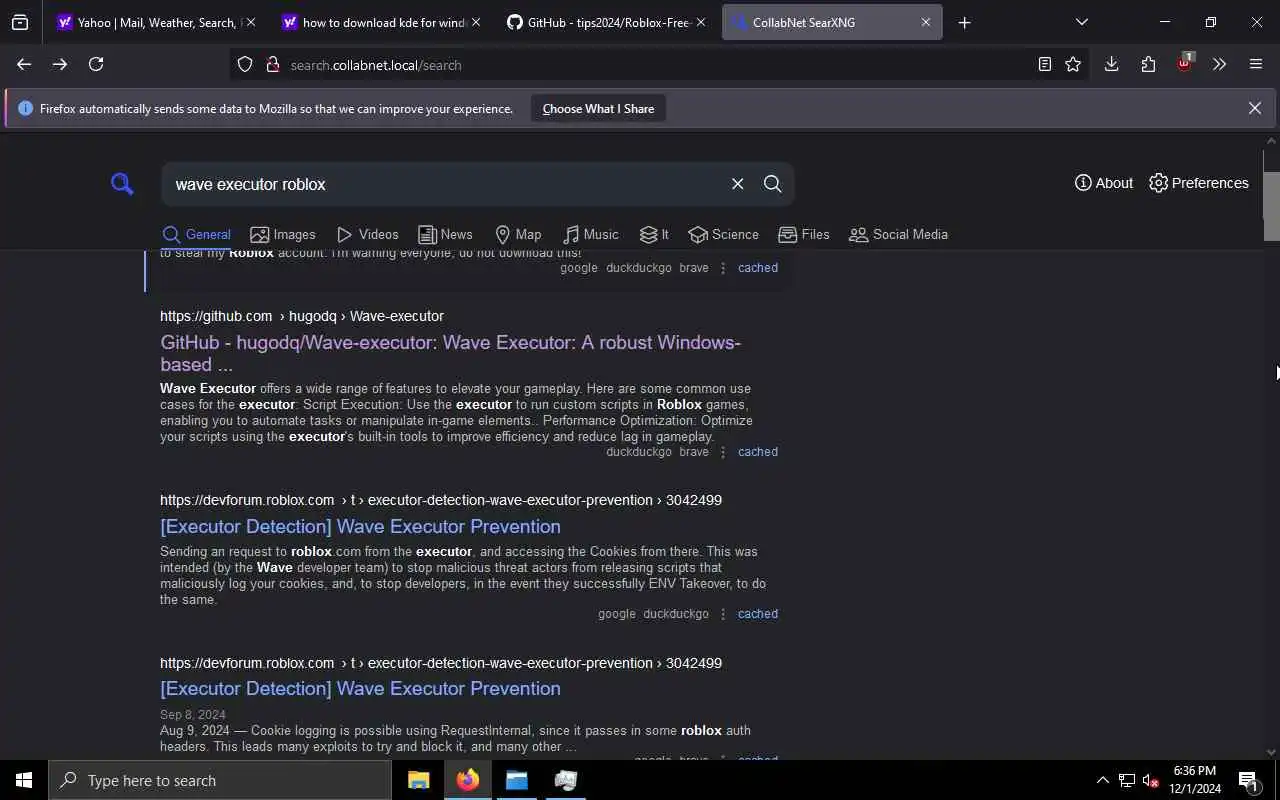Open tracking protection shield icon
The width and height of the screenshot is (1280, 800).
(245, 65)
